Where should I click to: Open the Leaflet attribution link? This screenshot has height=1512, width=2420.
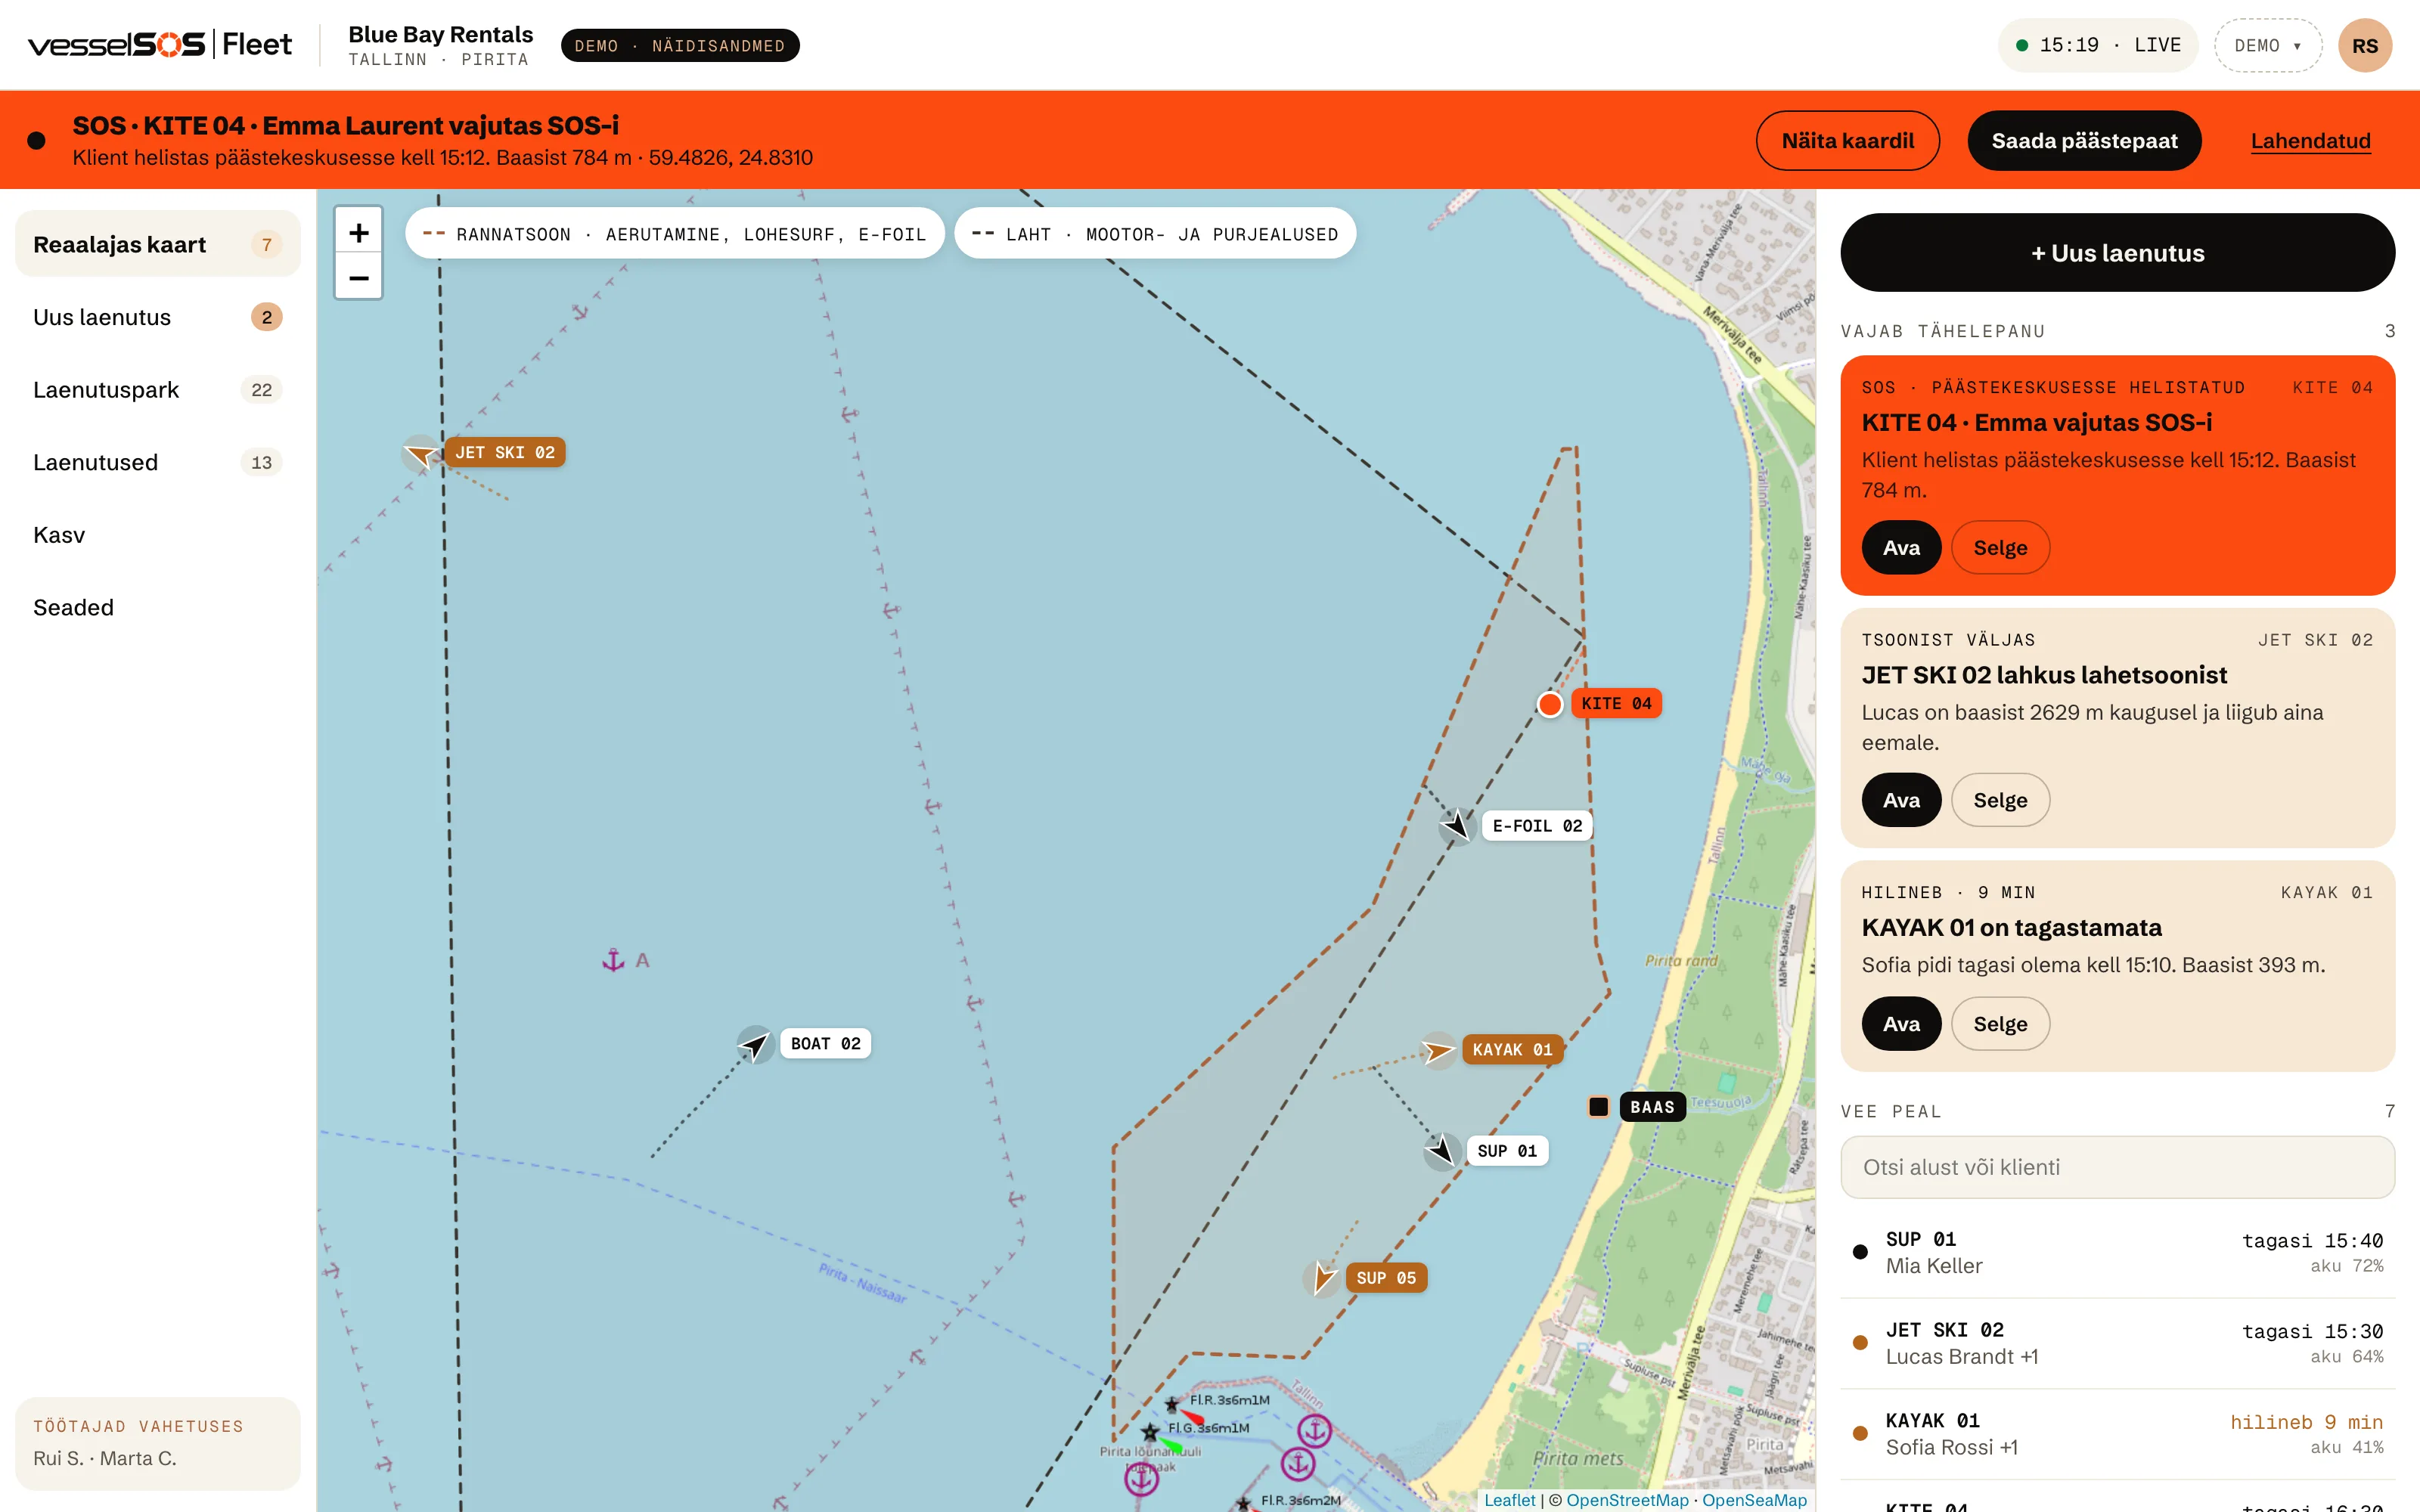[x=1509, y=1500]
